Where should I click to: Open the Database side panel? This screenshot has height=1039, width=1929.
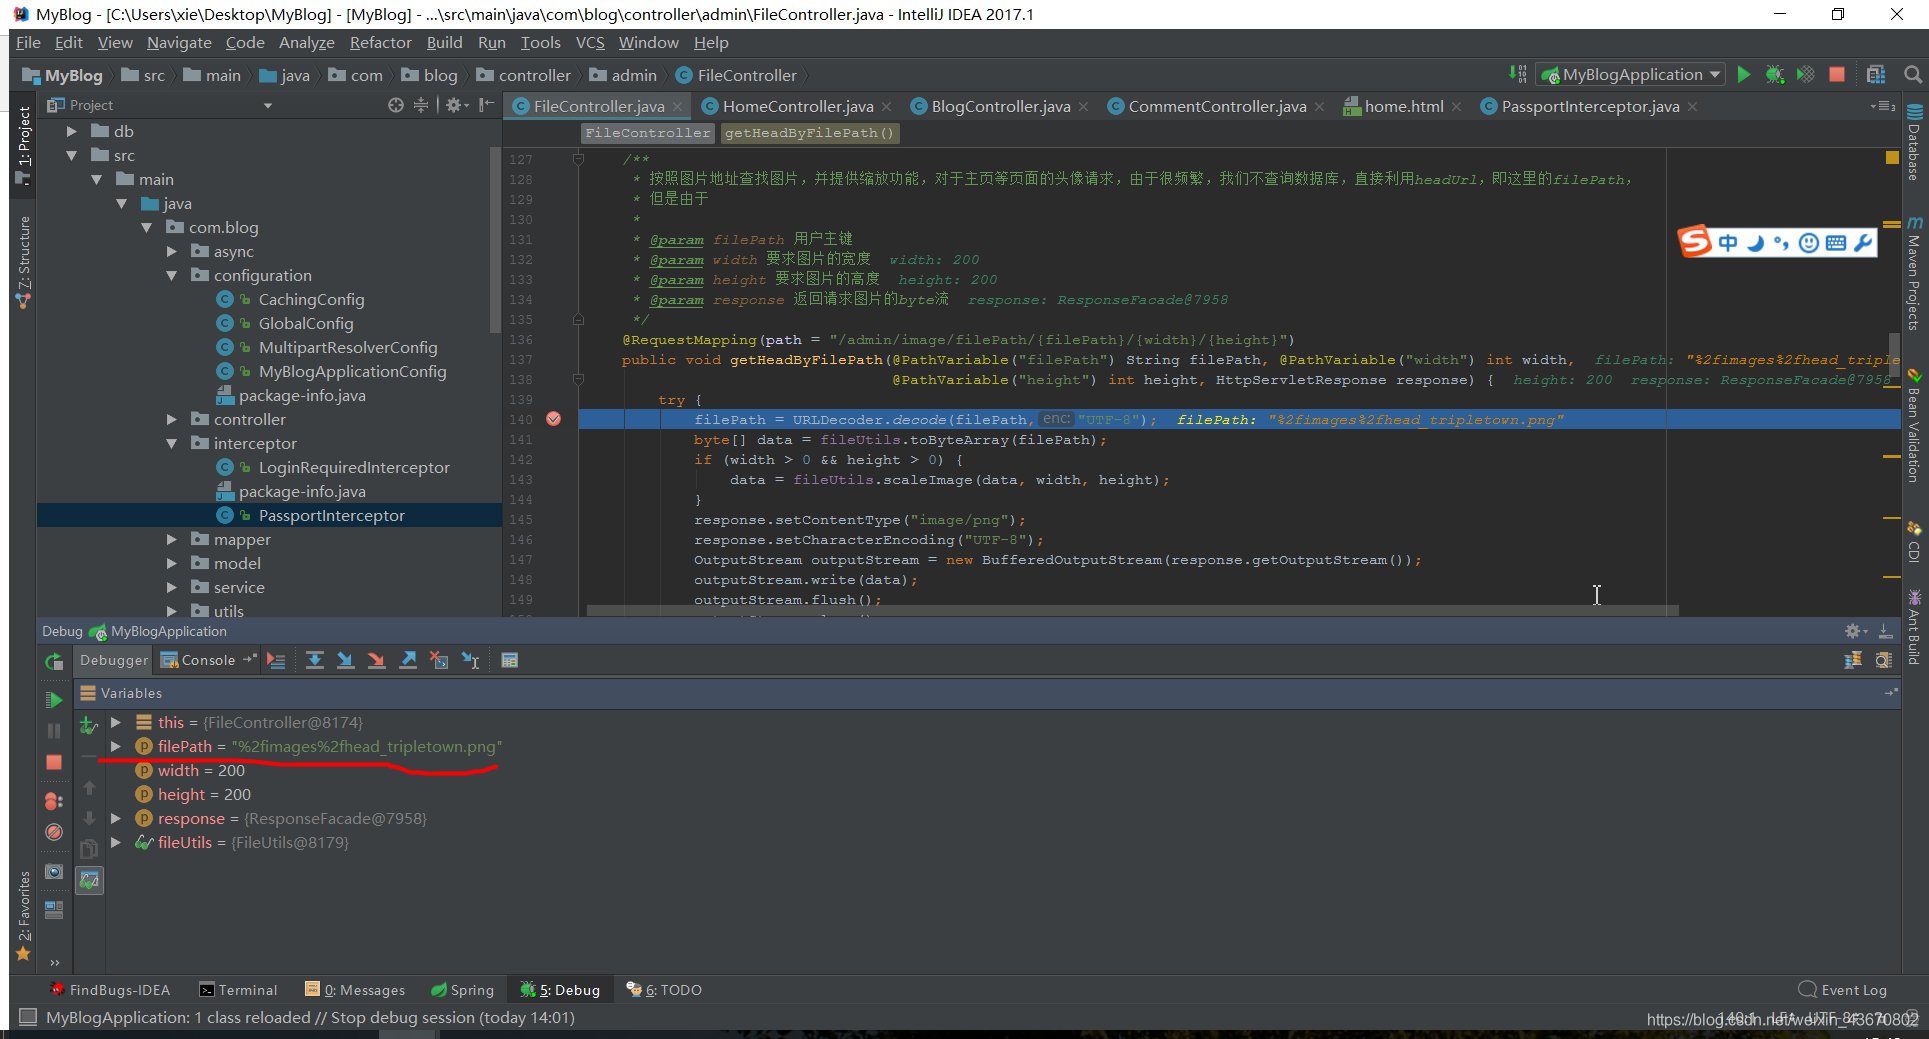1913,142
